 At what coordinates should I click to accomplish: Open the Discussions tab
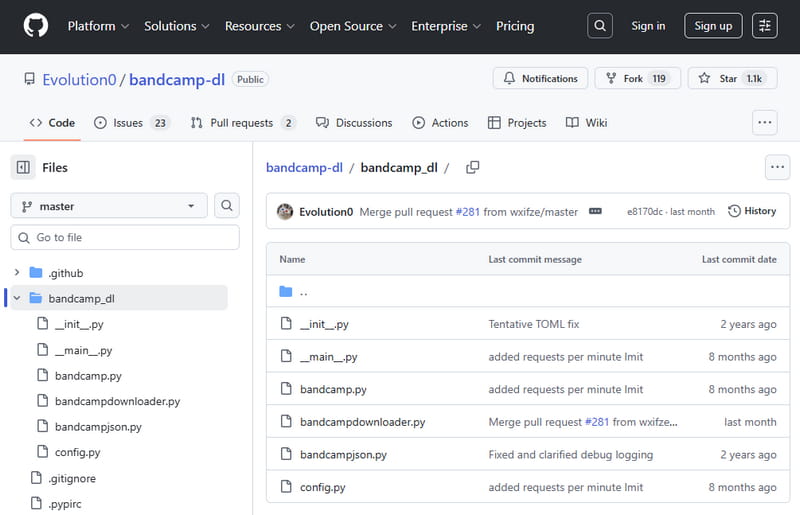pos(354,122)
